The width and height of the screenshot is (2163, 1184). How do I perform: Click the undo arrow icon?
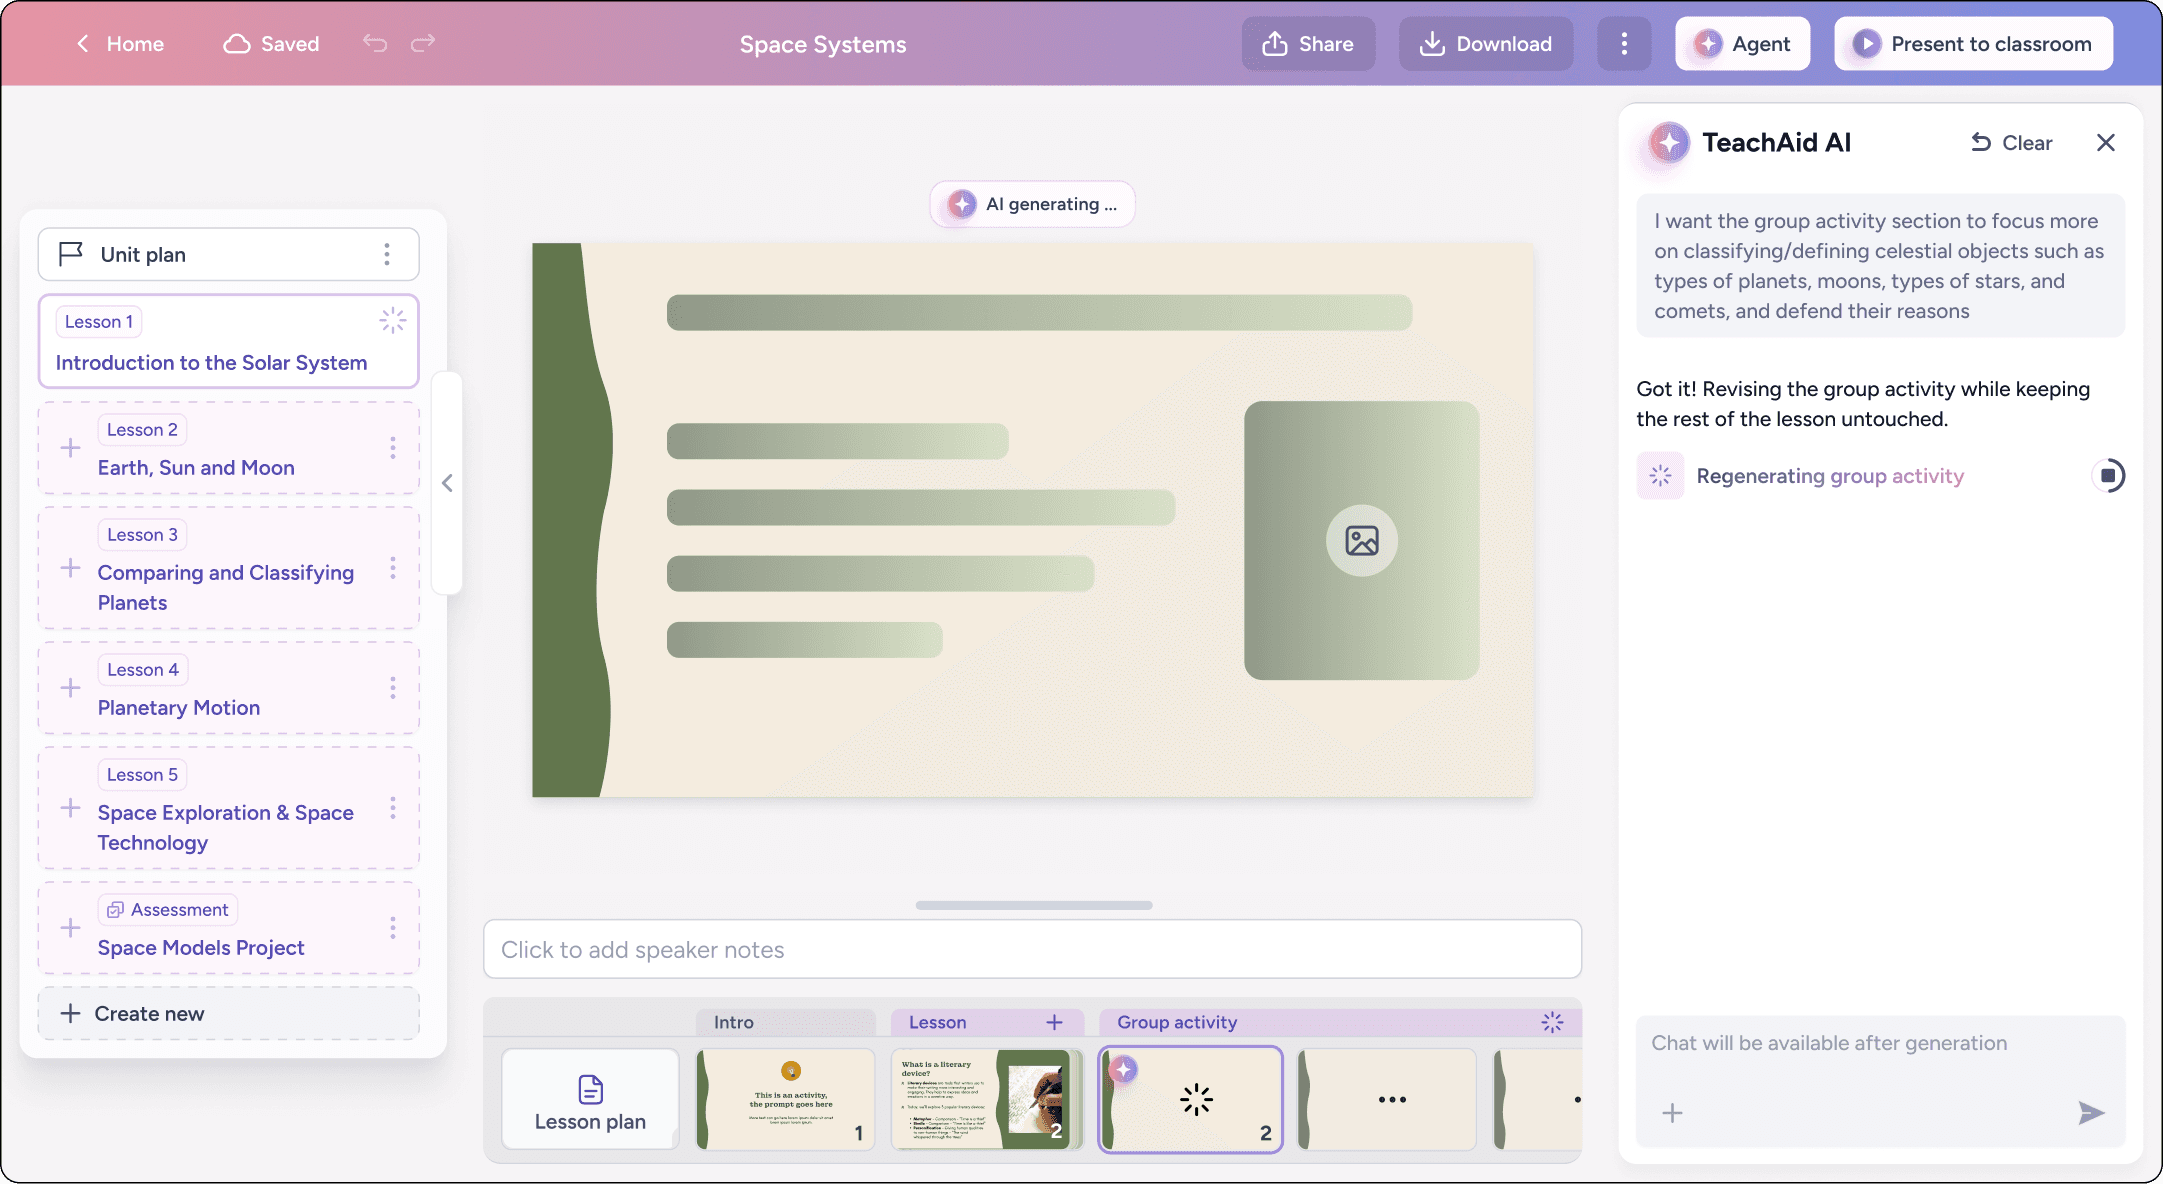click(375, 43)
